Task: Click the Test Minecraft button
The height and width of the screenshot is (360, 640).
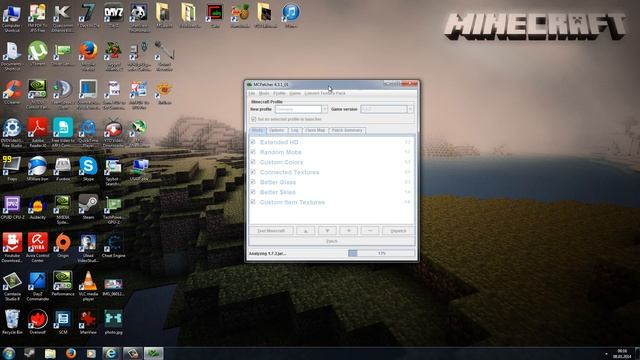Action: coord(271,231)
